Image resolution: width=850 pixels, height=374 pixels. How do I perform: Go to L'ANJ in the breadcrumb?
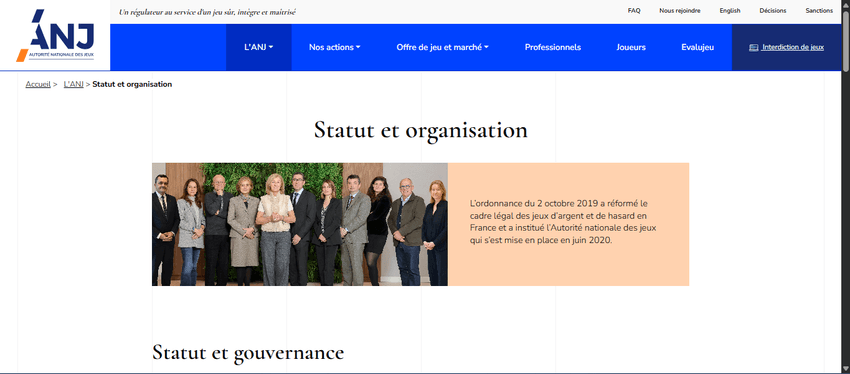click(73, 85)
